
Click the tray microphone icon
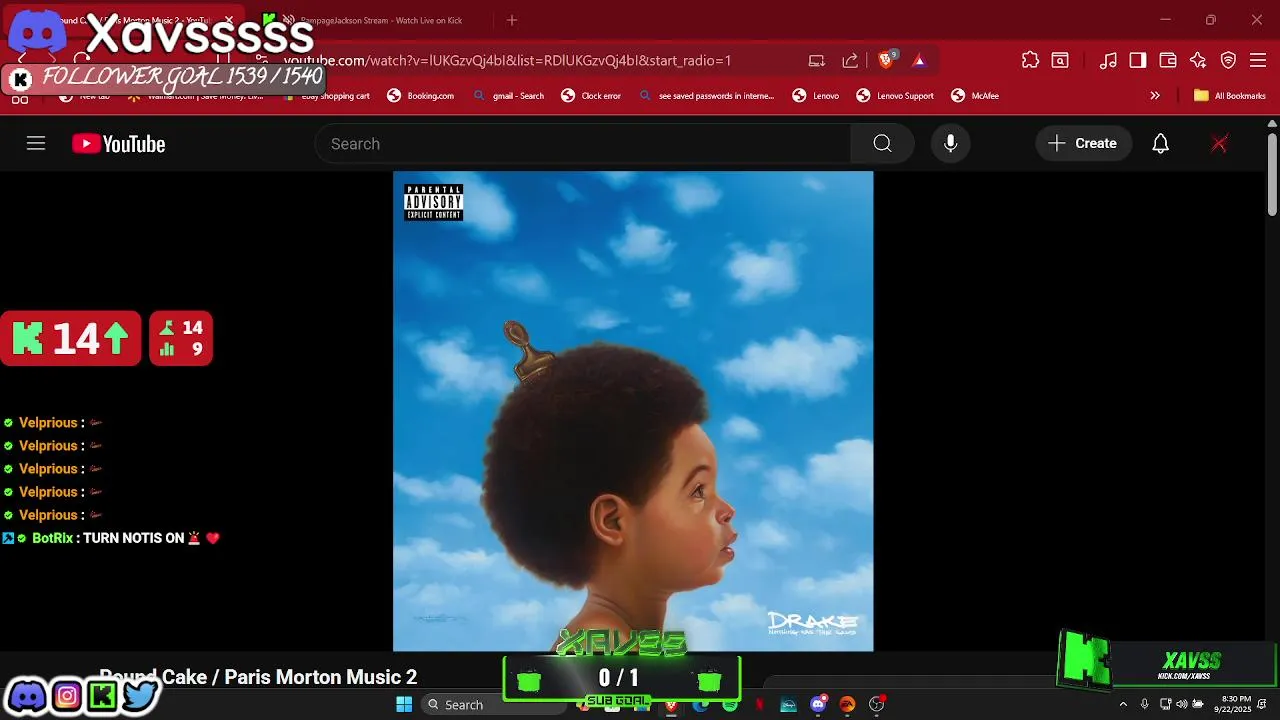pos(1144,704)
